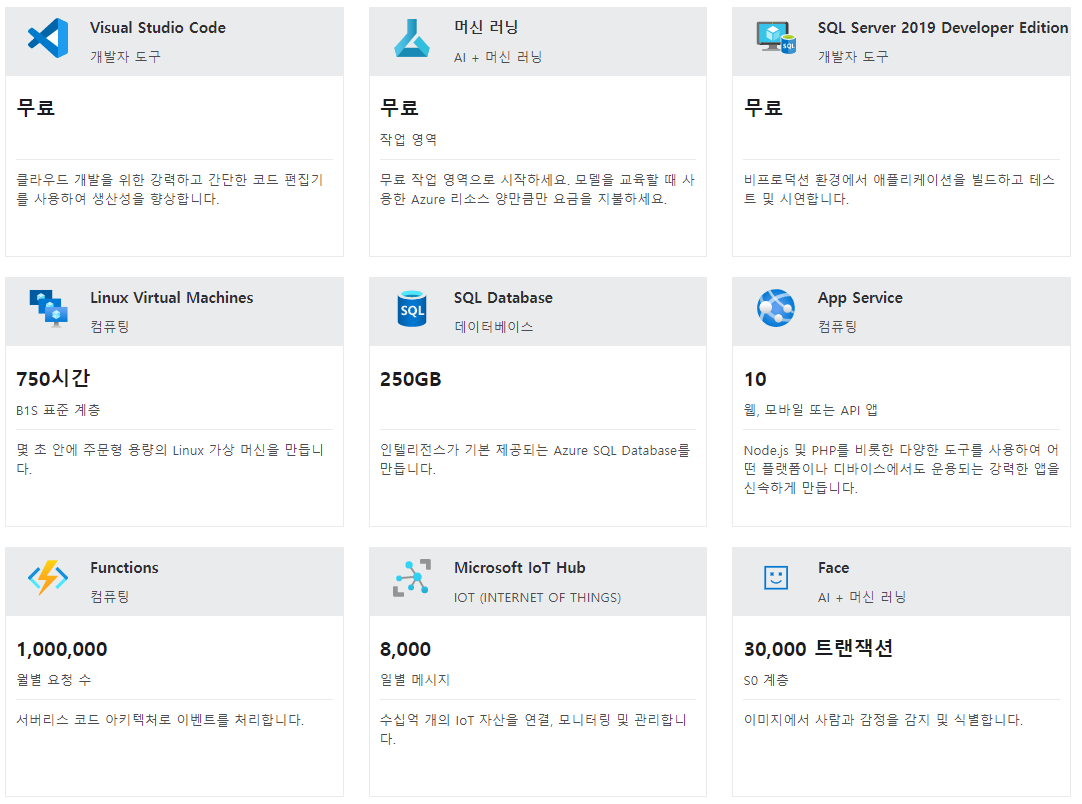Click the Microsoft IoT Hub icon
This screenshot has width=1082, height=804.
click(412, 578)
